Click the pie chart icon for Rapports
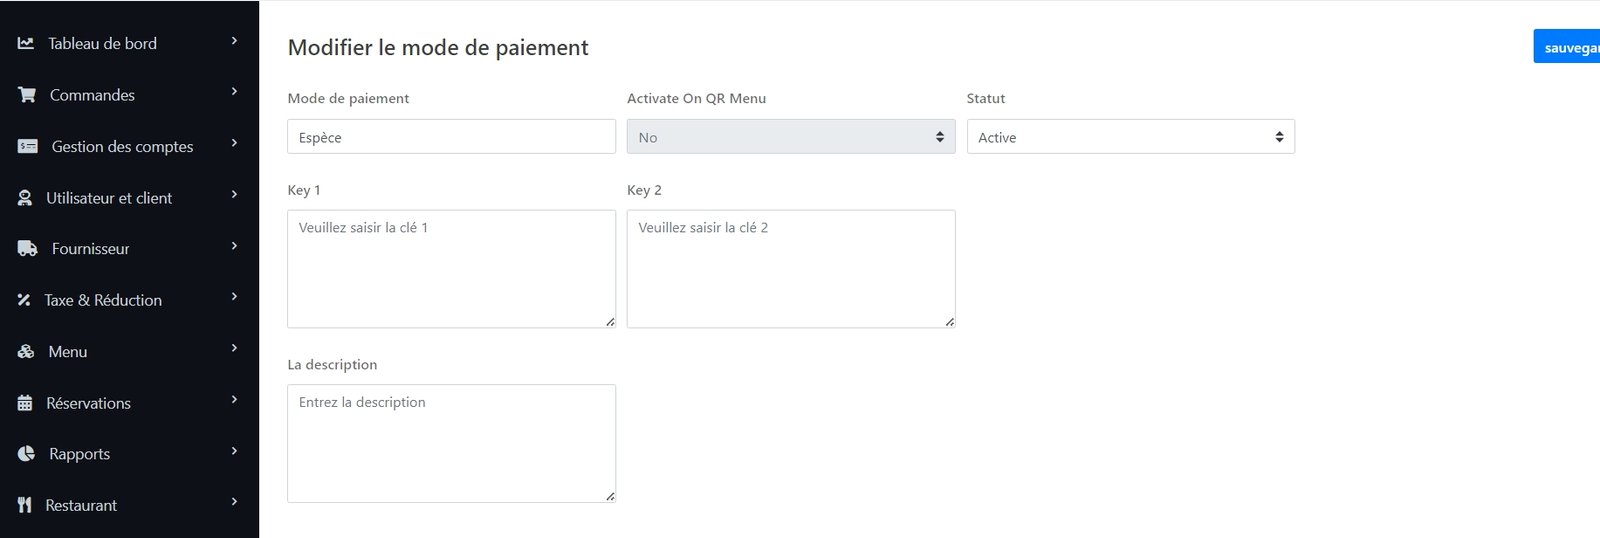The height and width of the screenshot is (538, 1600). pos(26,454)
